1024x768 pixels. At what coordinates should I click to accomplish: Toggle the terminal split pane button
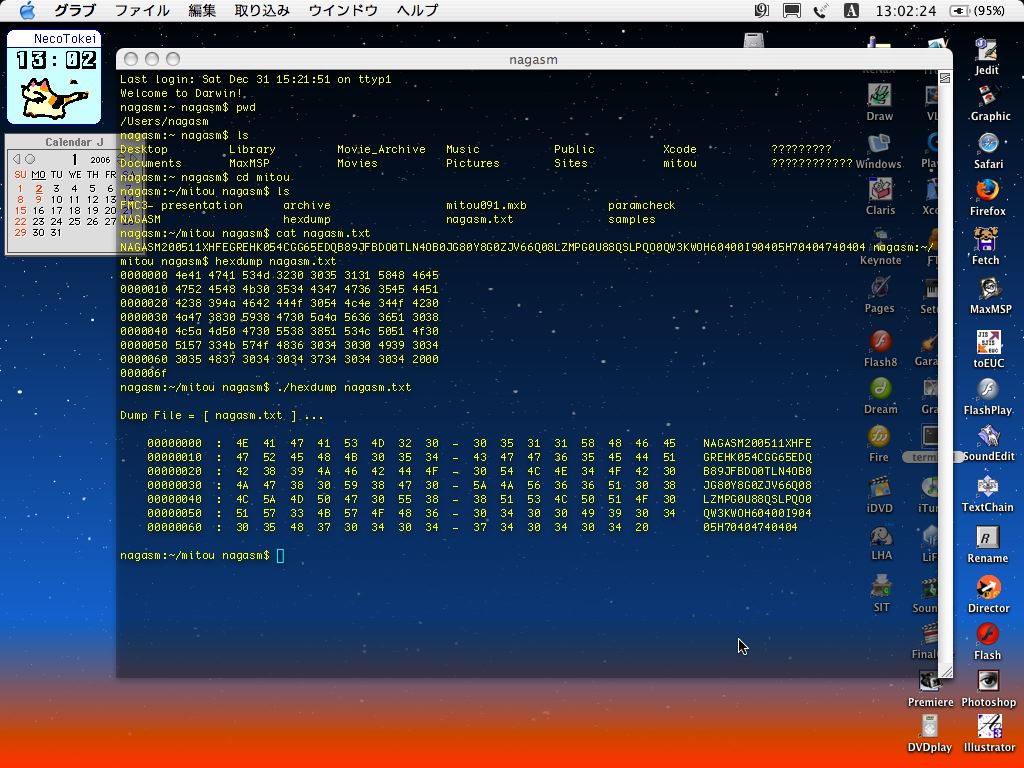[x=944, y=78]
